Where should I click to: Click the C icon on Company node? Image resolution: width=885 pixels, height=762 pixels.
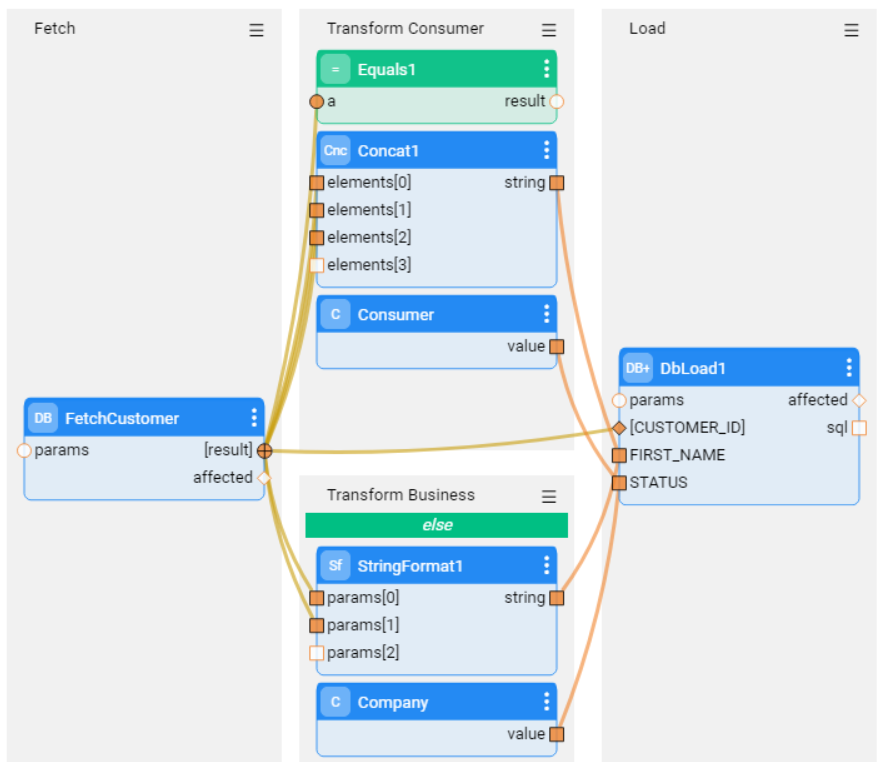pyautogui.click(x=335, y=703)
